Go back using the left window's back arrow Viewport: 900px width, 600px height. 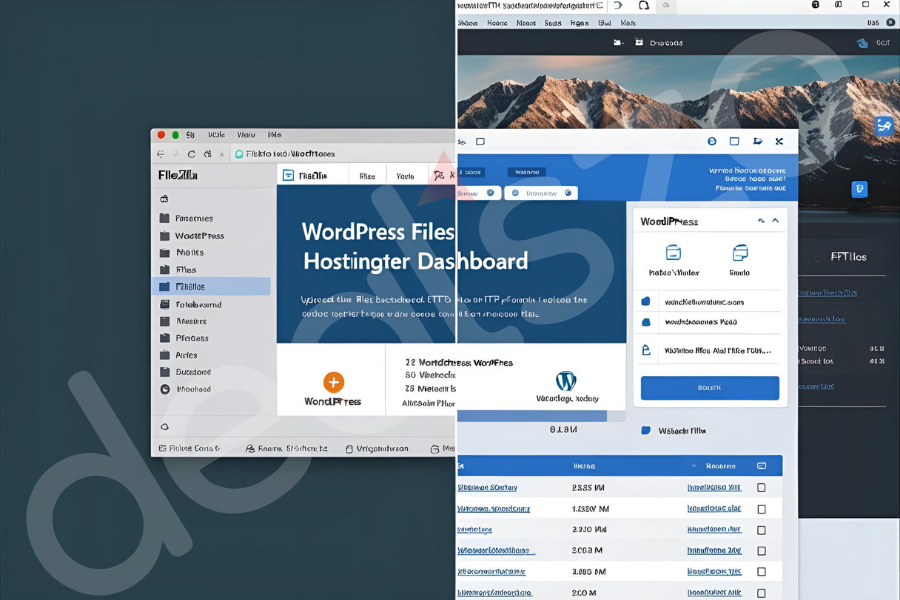(161, 154)
